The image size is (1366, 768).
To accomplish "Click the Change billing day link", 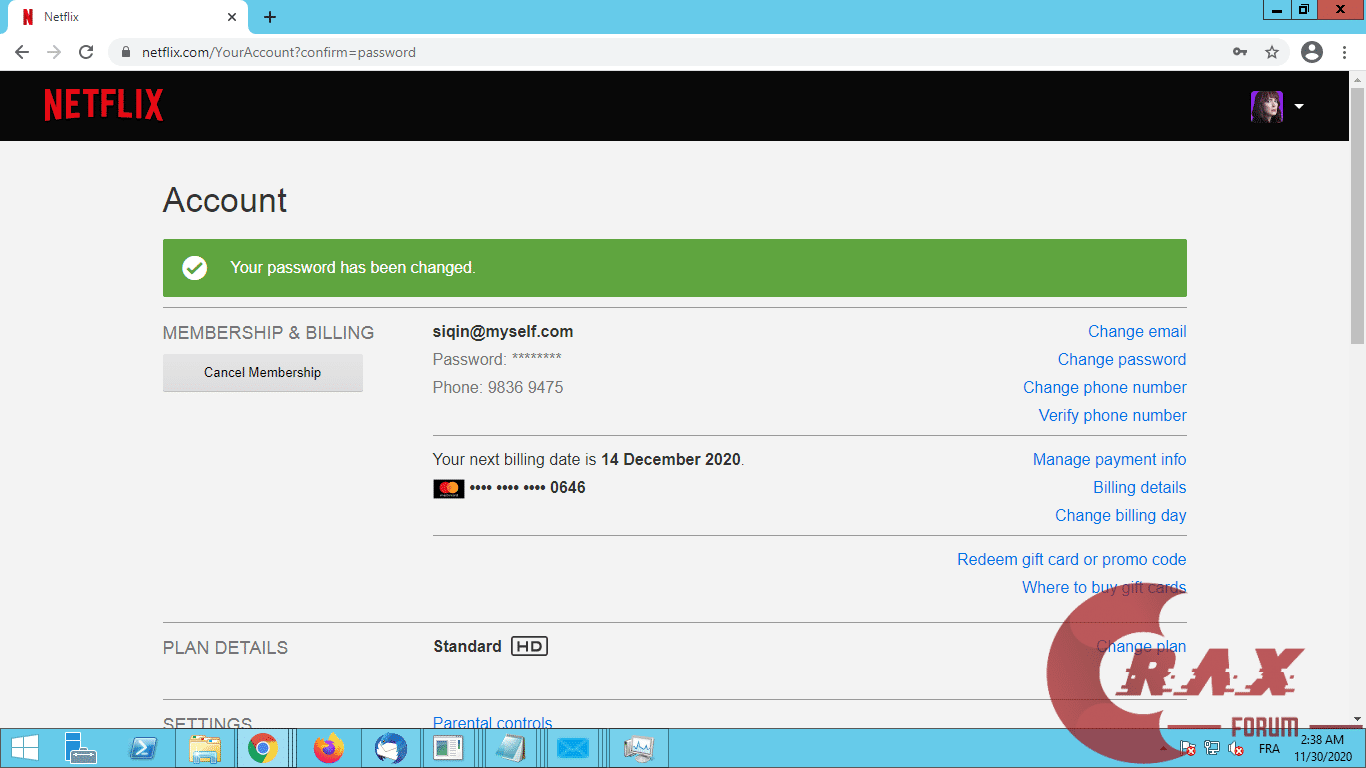I will 1121,516.
